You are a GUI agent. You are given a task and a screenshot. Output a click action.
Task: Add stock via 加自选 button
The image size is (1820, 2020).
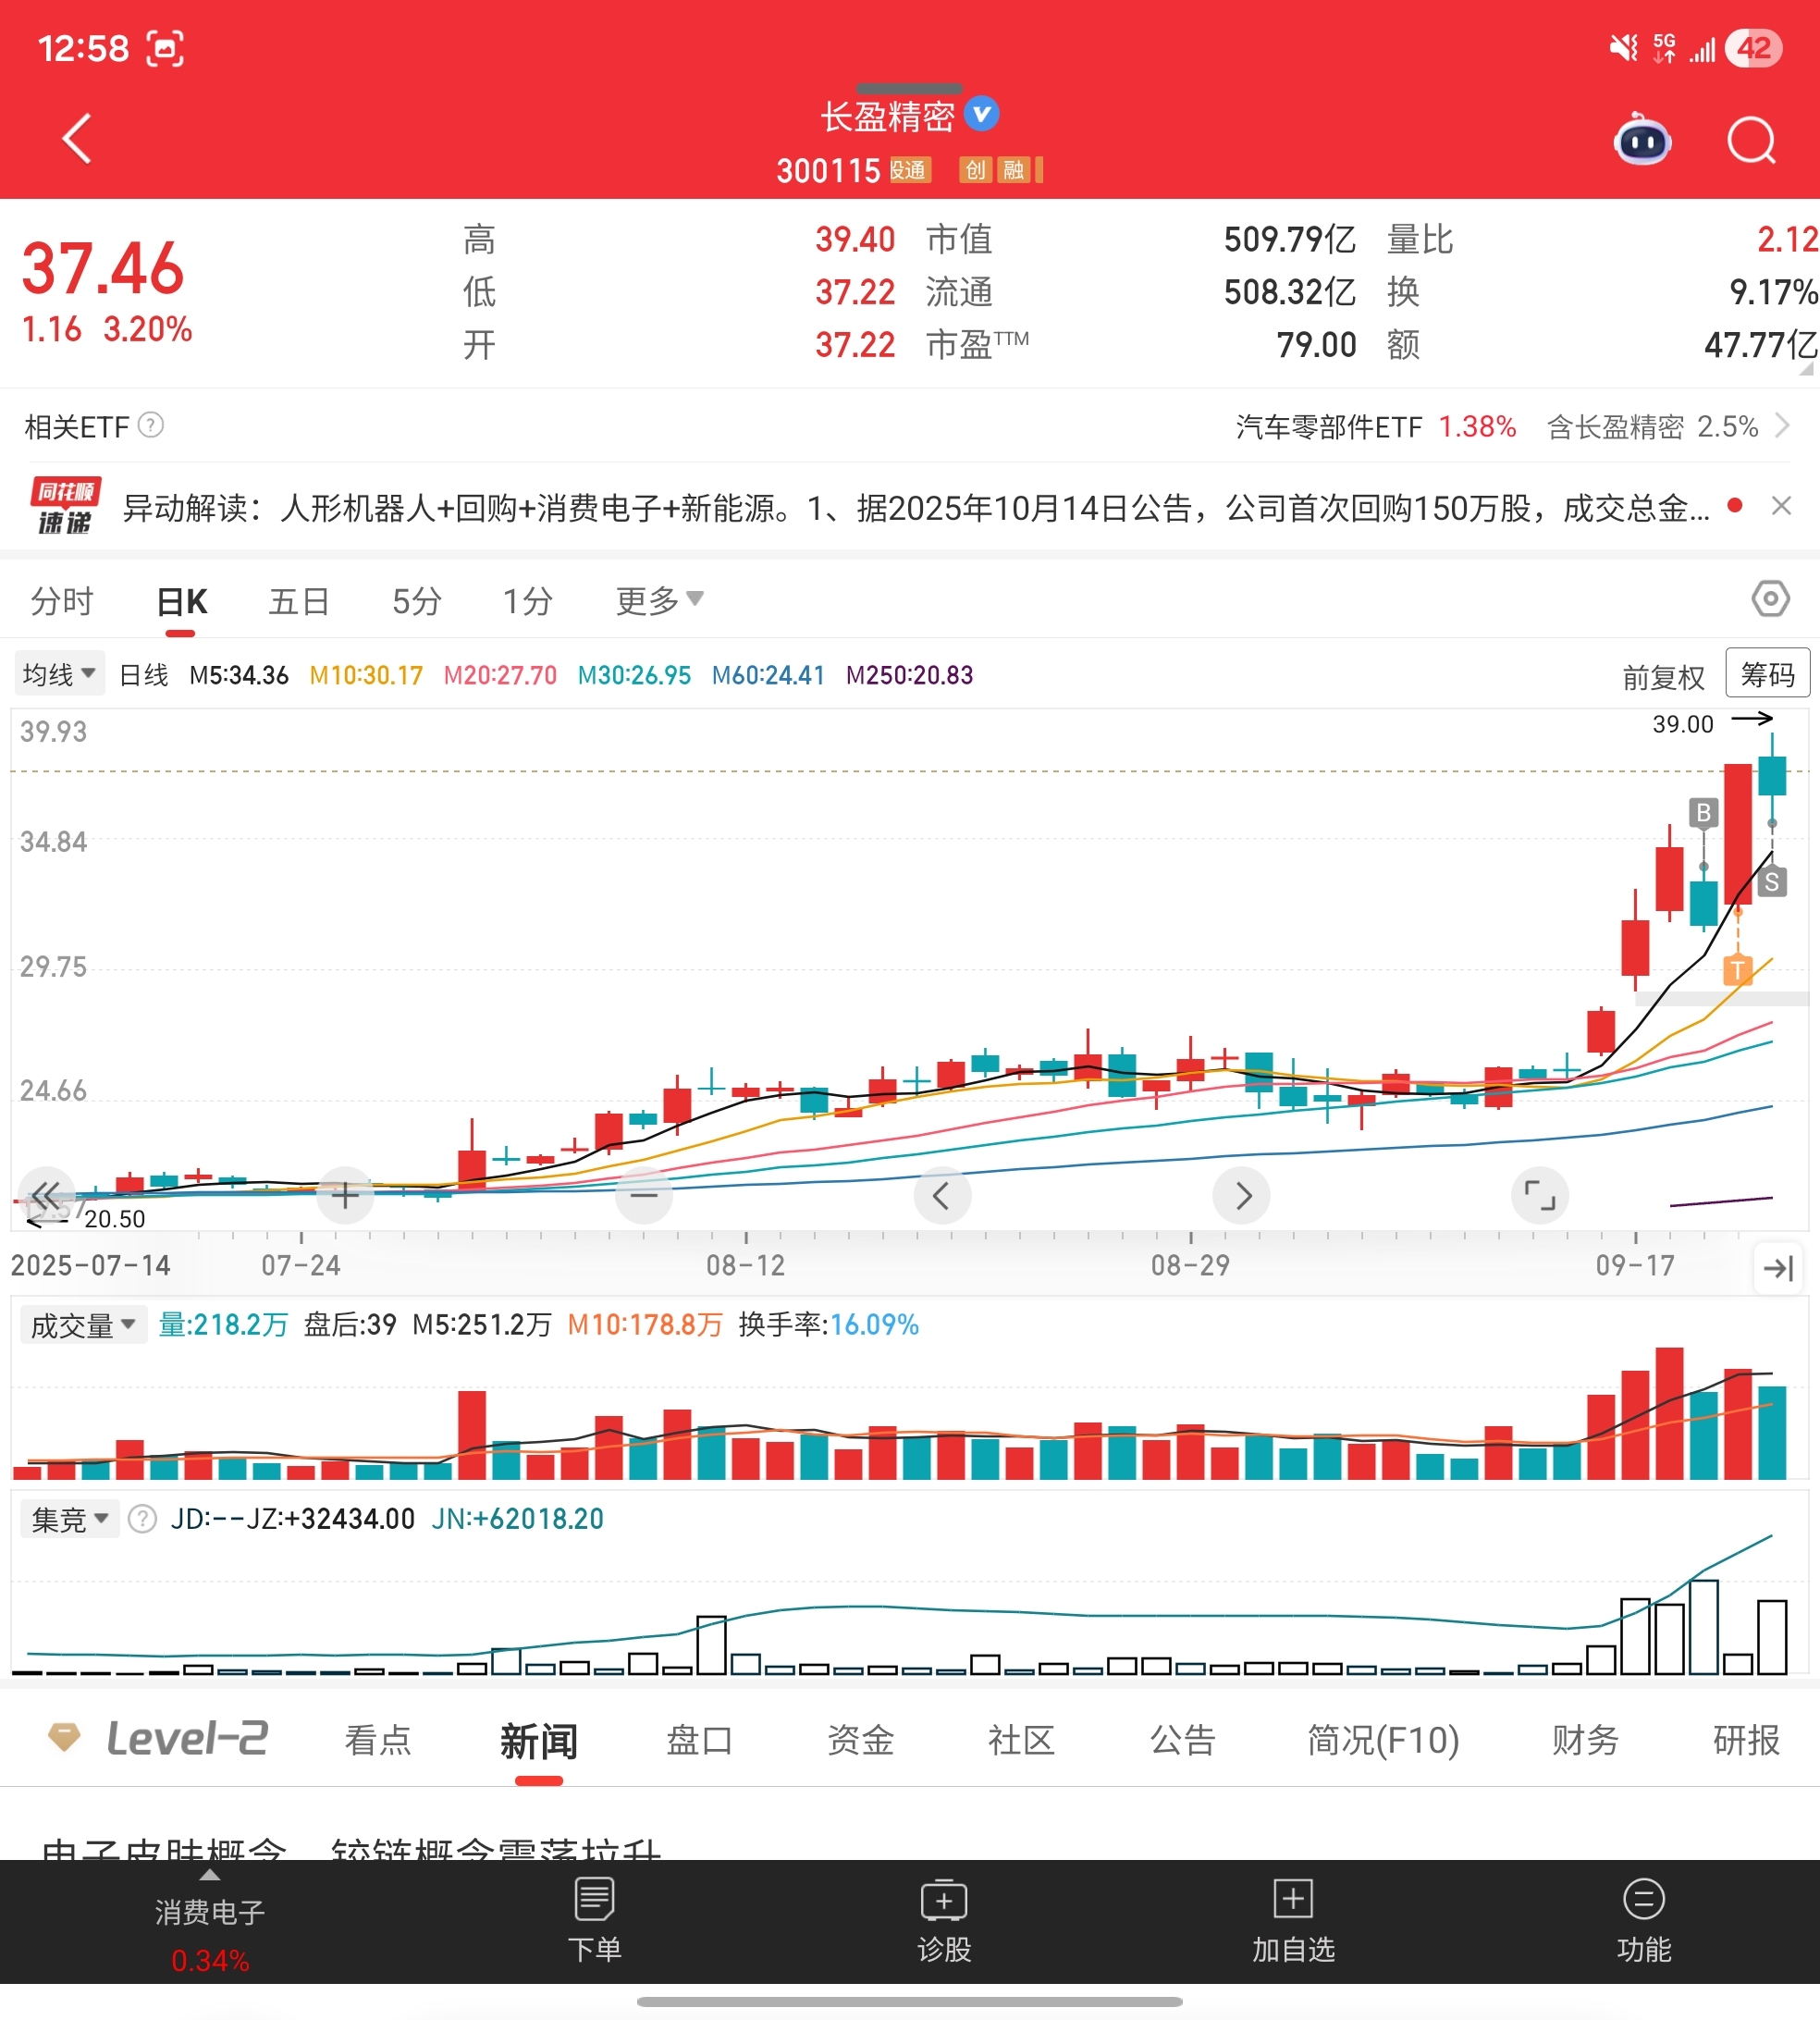click(1293, 1921)
